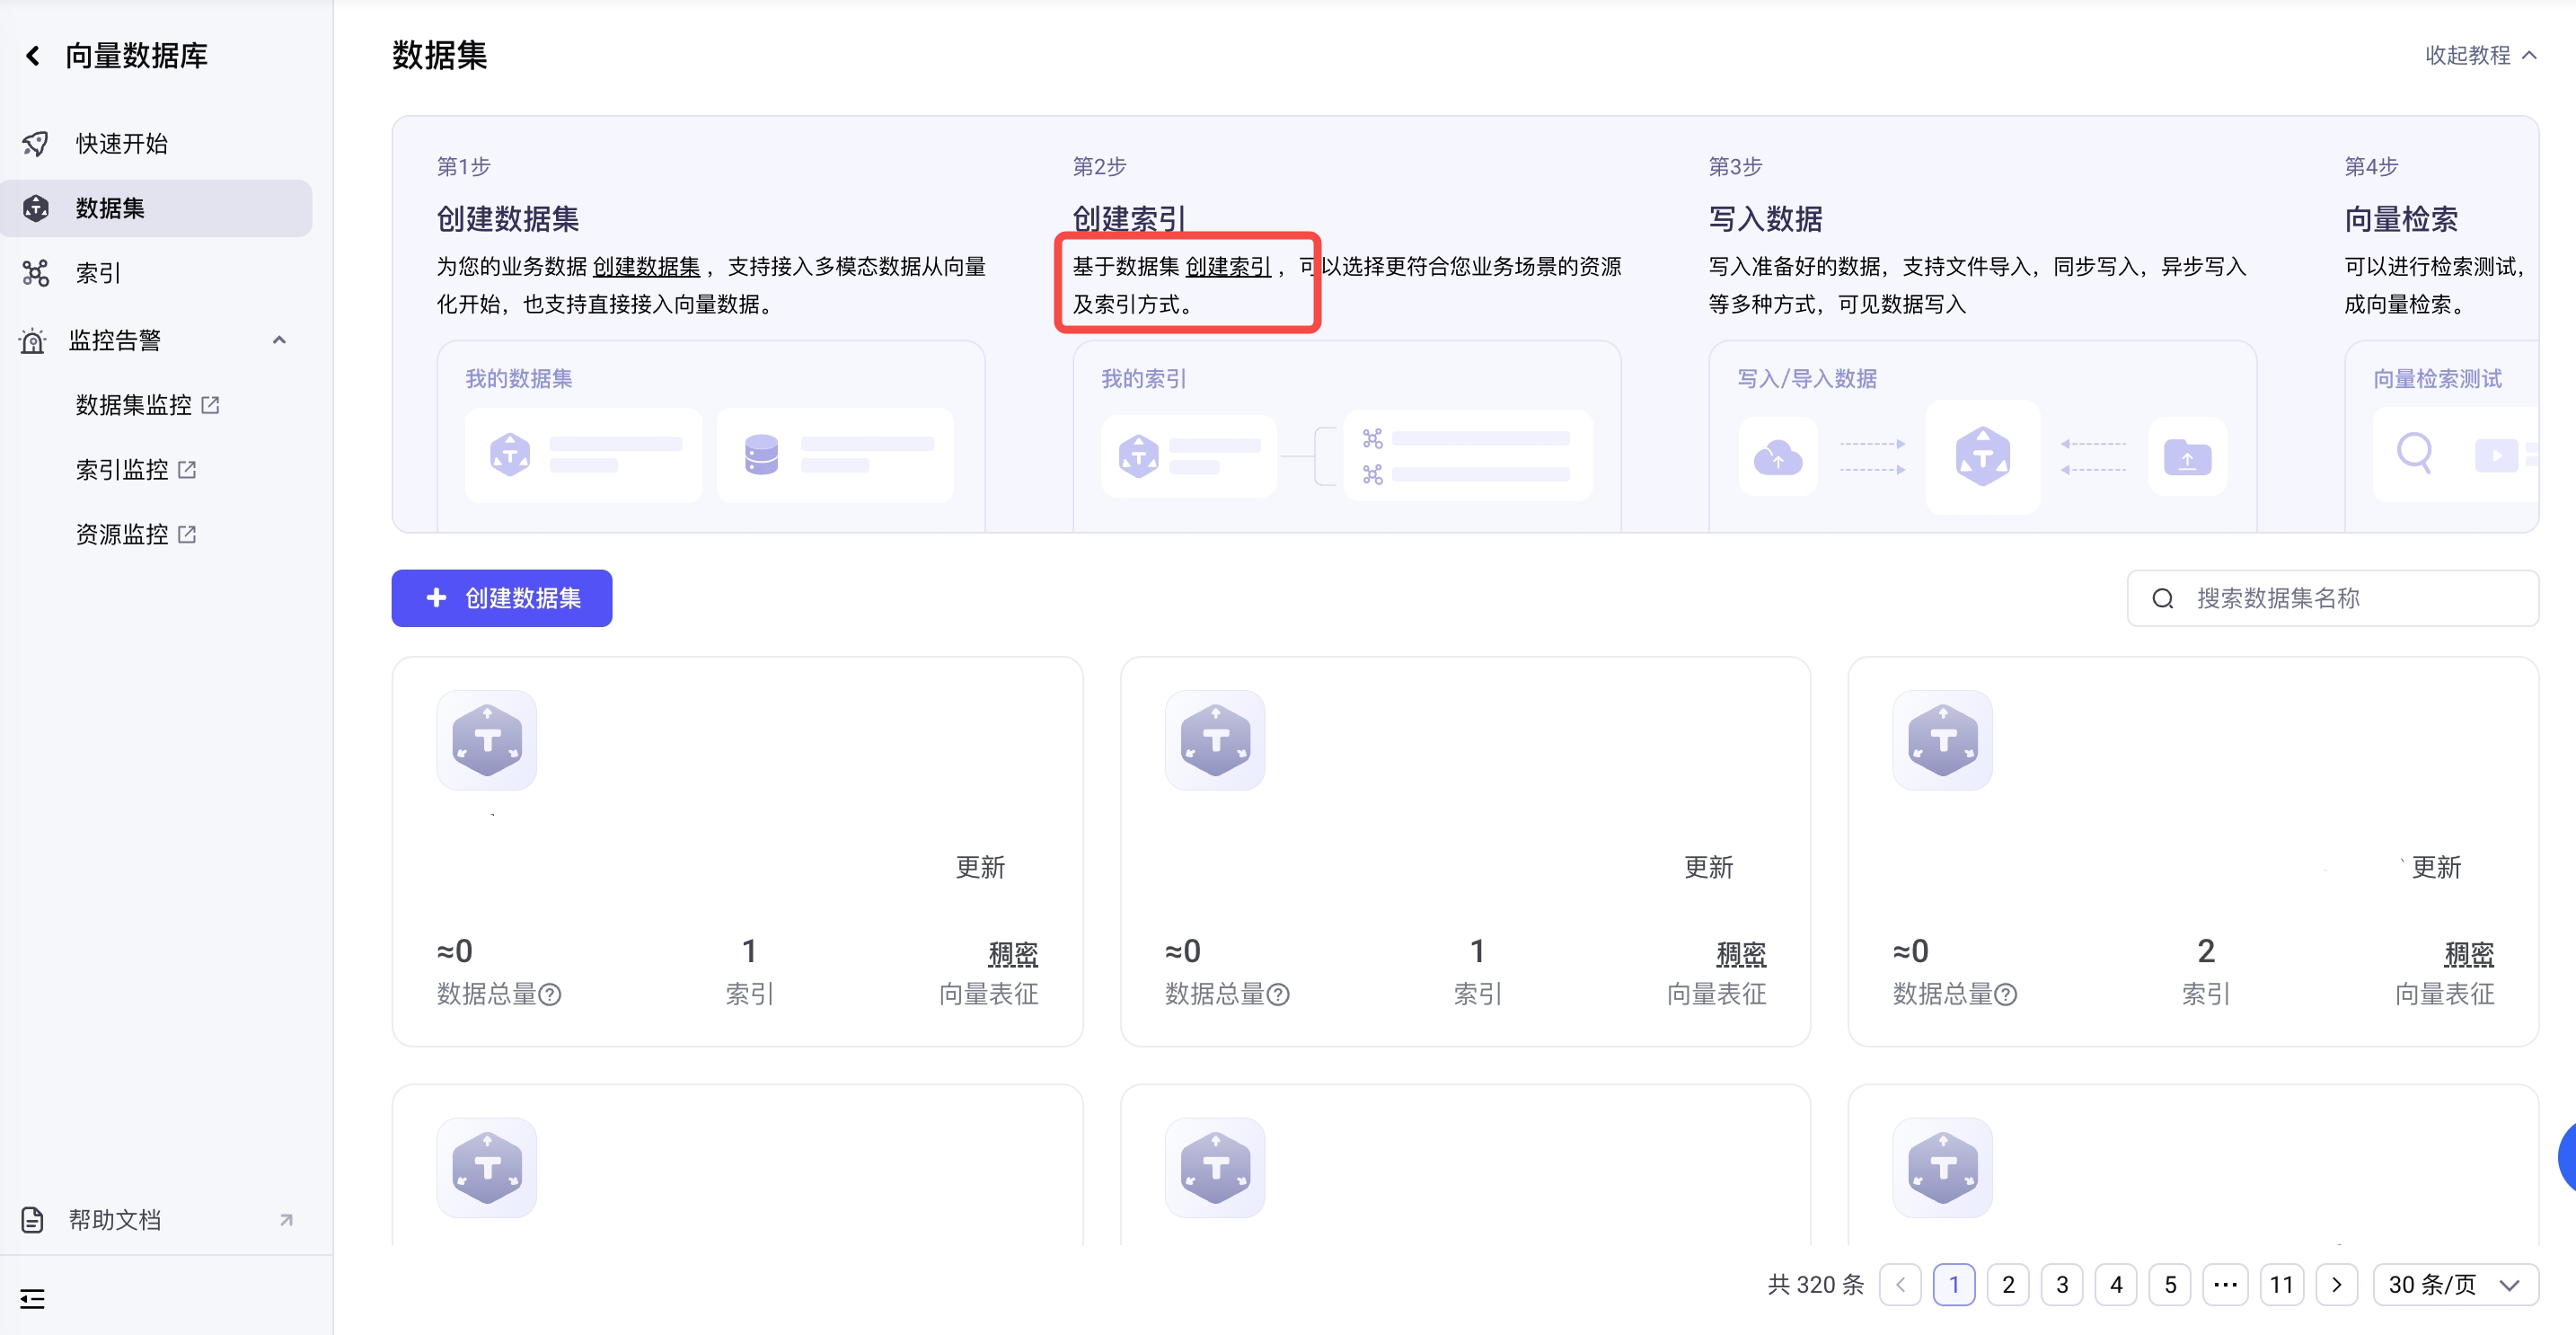Collapse the 监控告警 sidebar section
This screenshot has width=2576, height=1335.
click(279, 341)
